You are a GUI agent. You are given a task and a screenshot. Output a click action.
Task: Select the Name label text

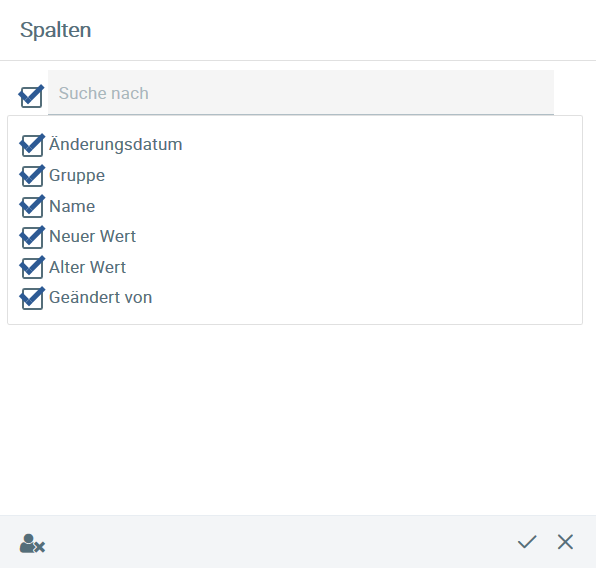[72, 206]
